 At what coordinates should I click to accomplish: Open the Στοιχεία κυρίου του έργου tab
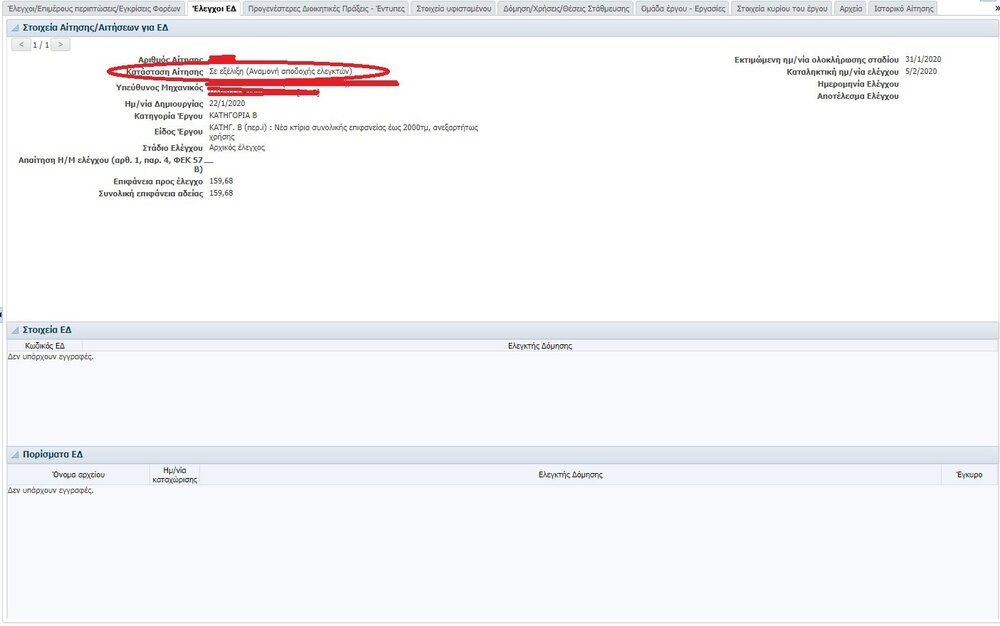[x=781, y=8]
